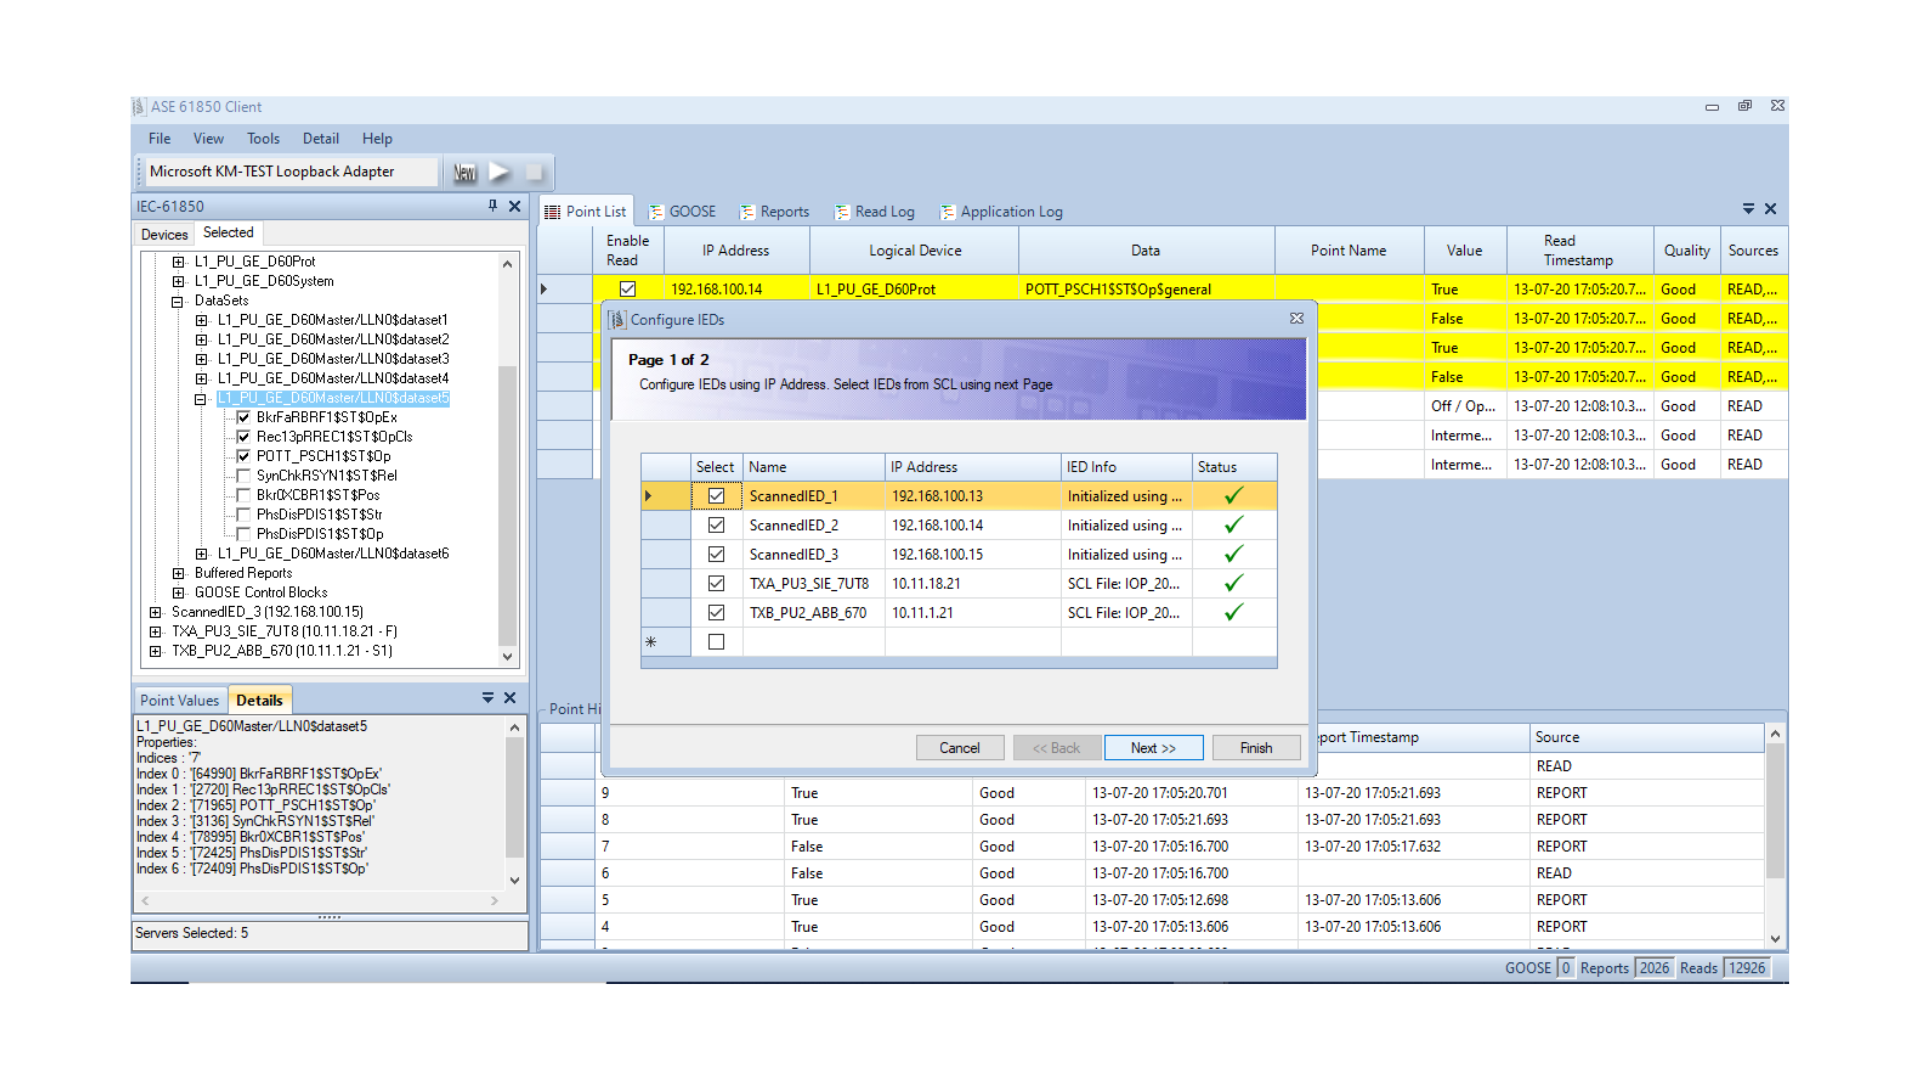Click the green status checkmark for ScannedIED_3
The height and width of the screenshot is (1080, 1920).
(1234, 554)
